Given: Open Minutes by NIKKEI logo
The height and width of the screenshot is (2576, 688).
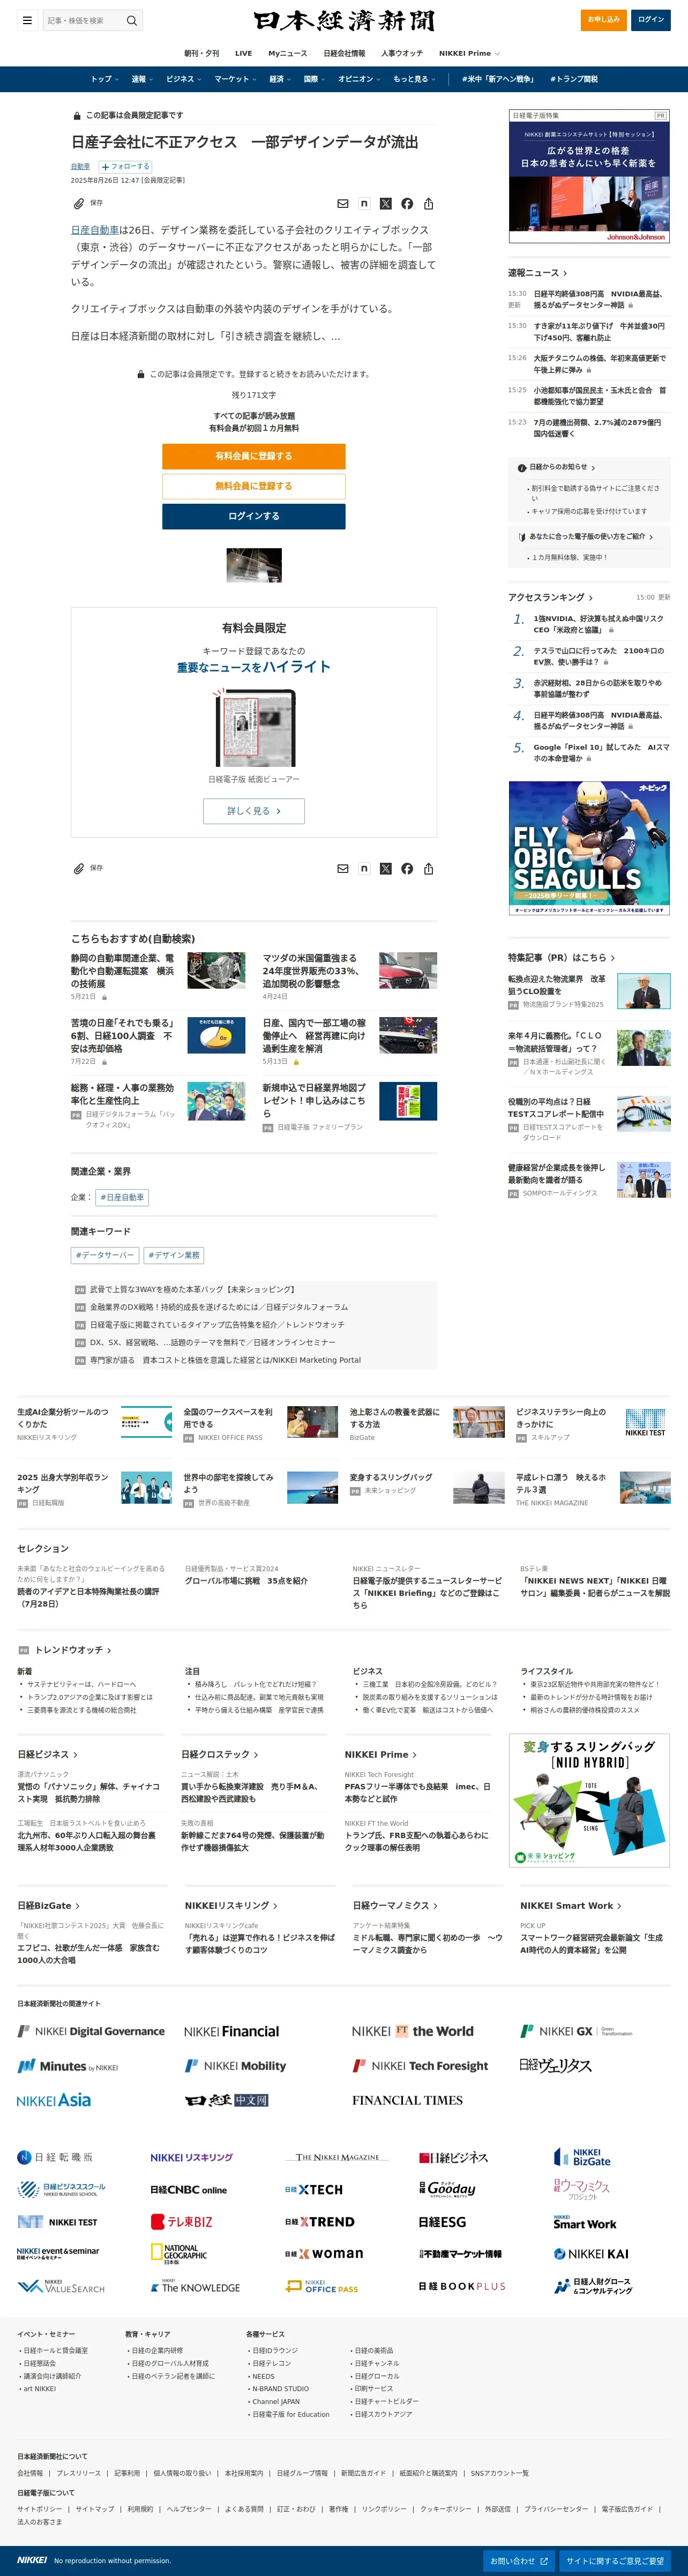Looking at the screenshot, I should point(67,2066).
